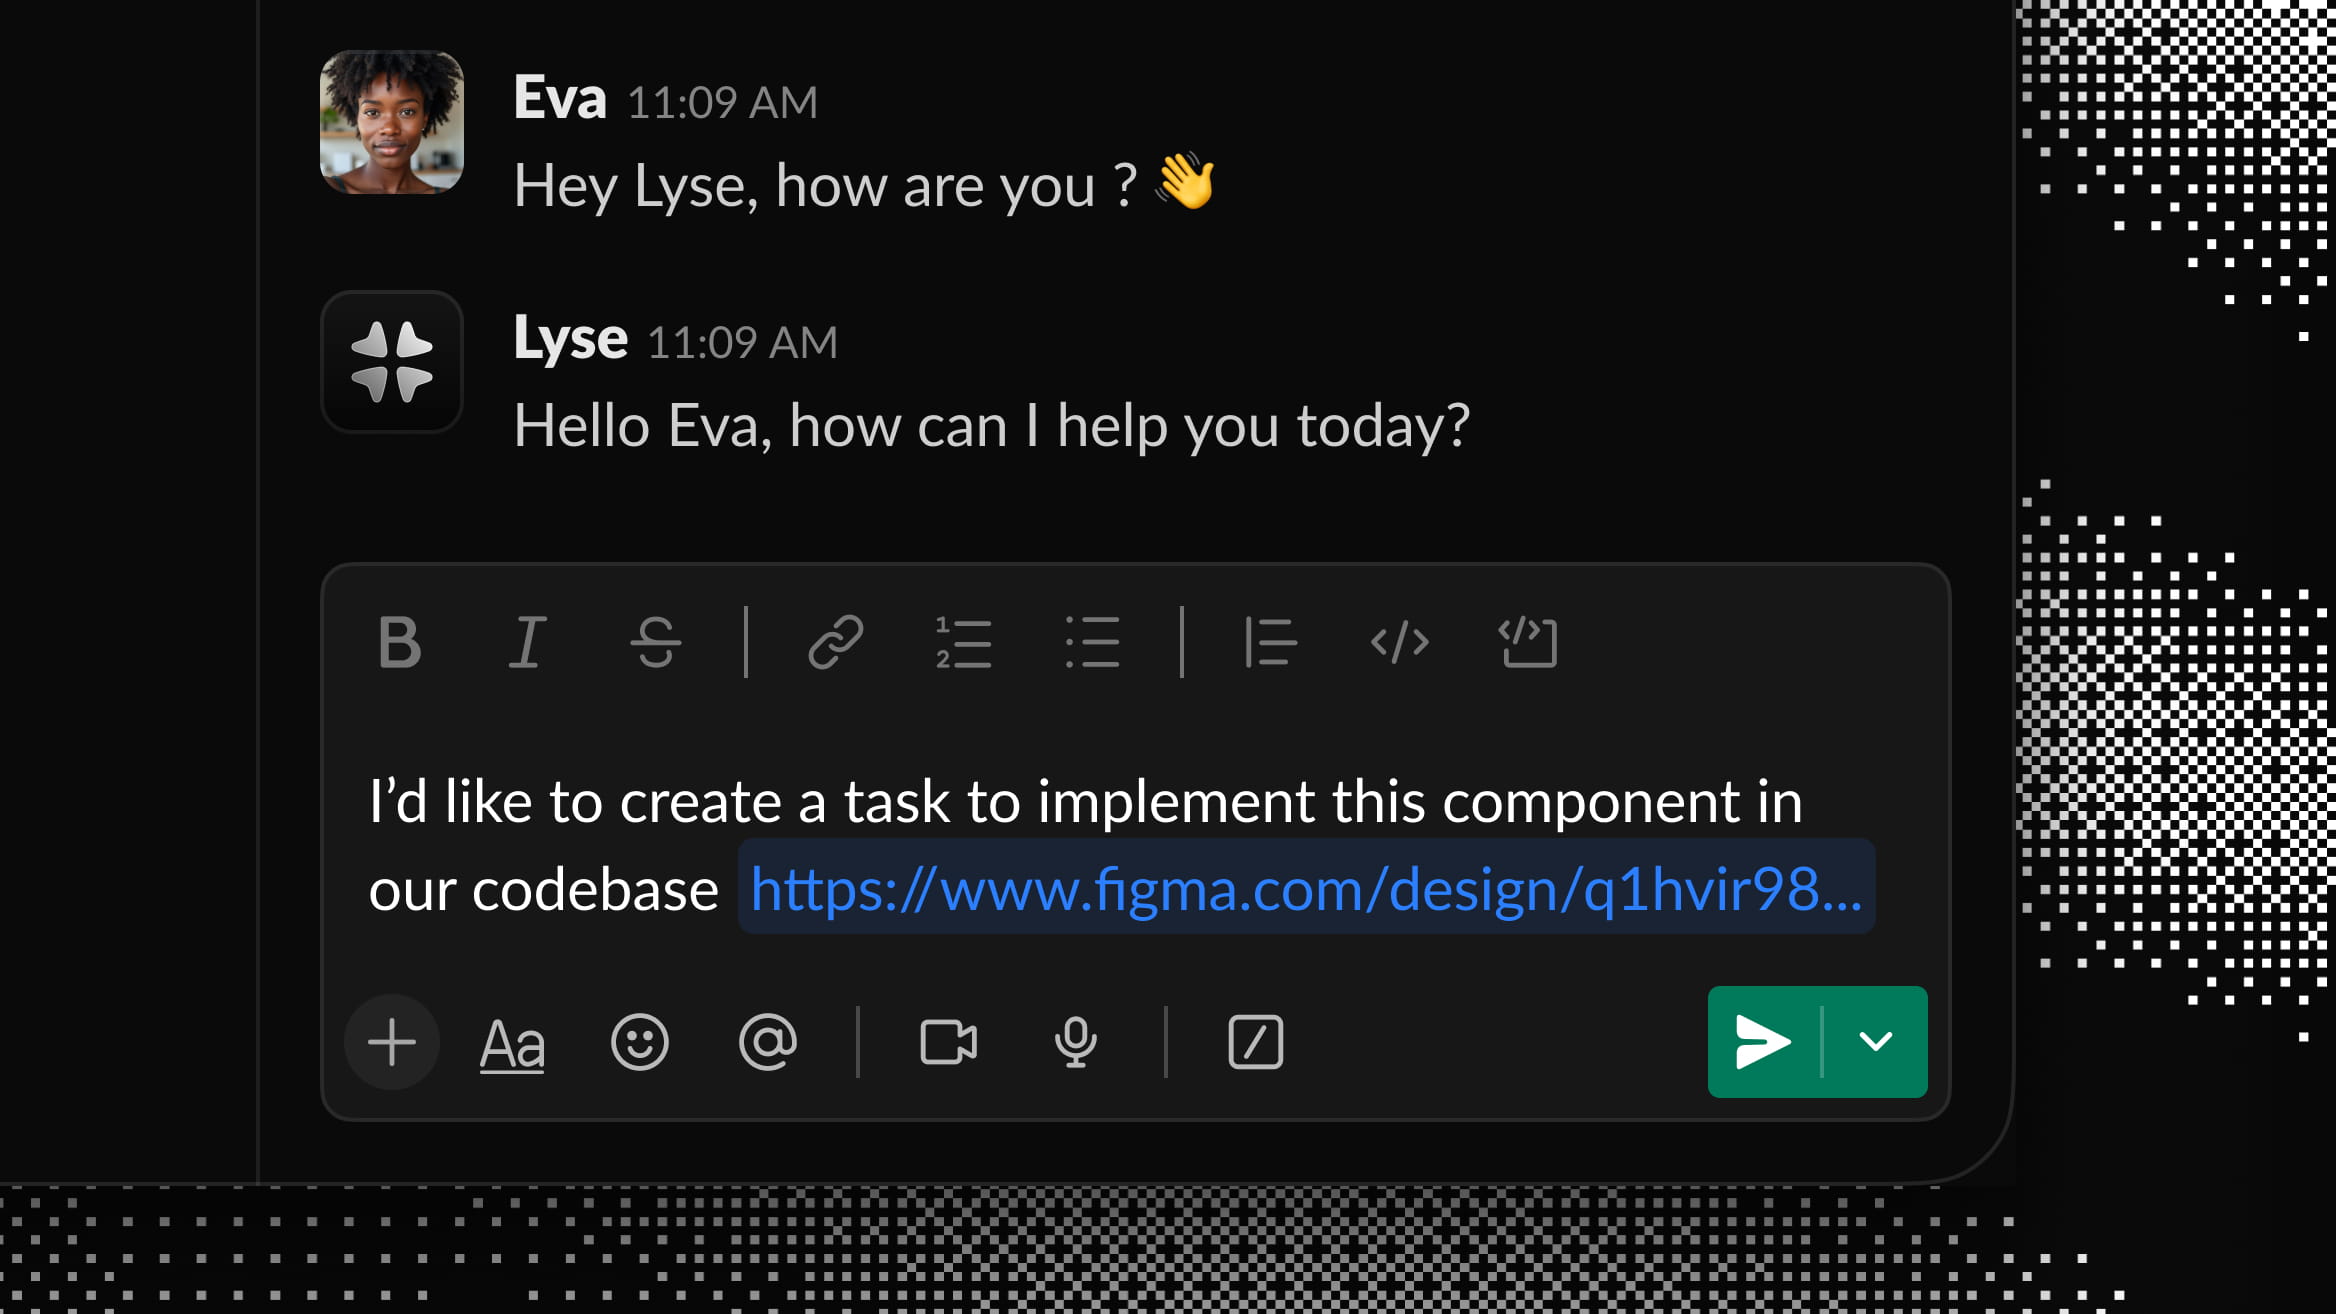Open the emoji picker
2336x1314 pixels.
(639, 1042)
